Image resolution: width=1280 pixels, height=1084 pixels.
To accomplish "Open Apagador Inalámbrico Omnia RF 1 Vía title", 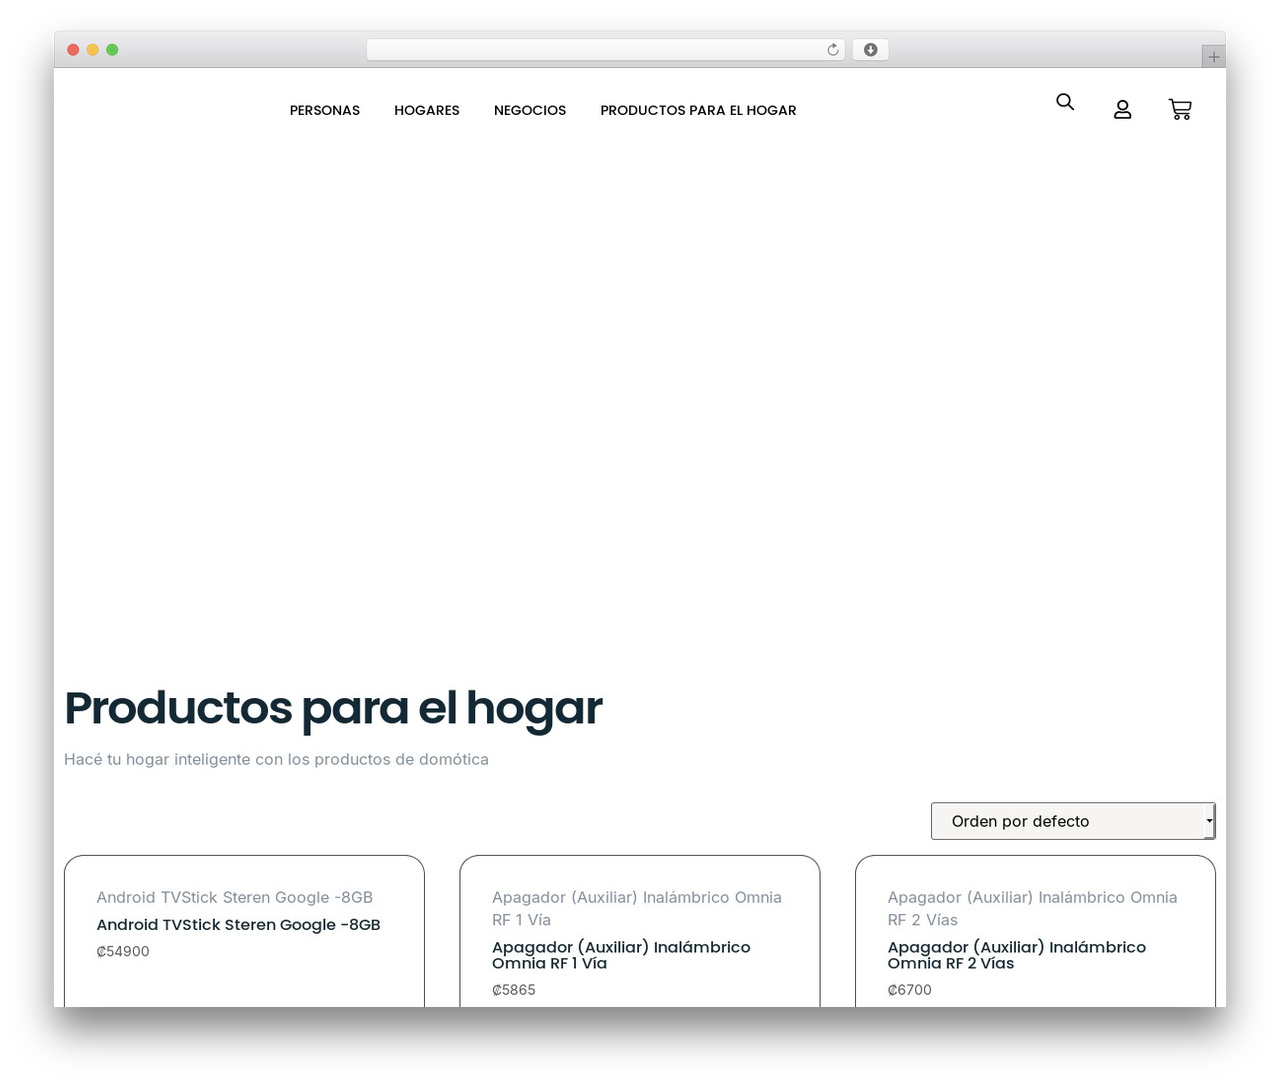I will (621, 955).
